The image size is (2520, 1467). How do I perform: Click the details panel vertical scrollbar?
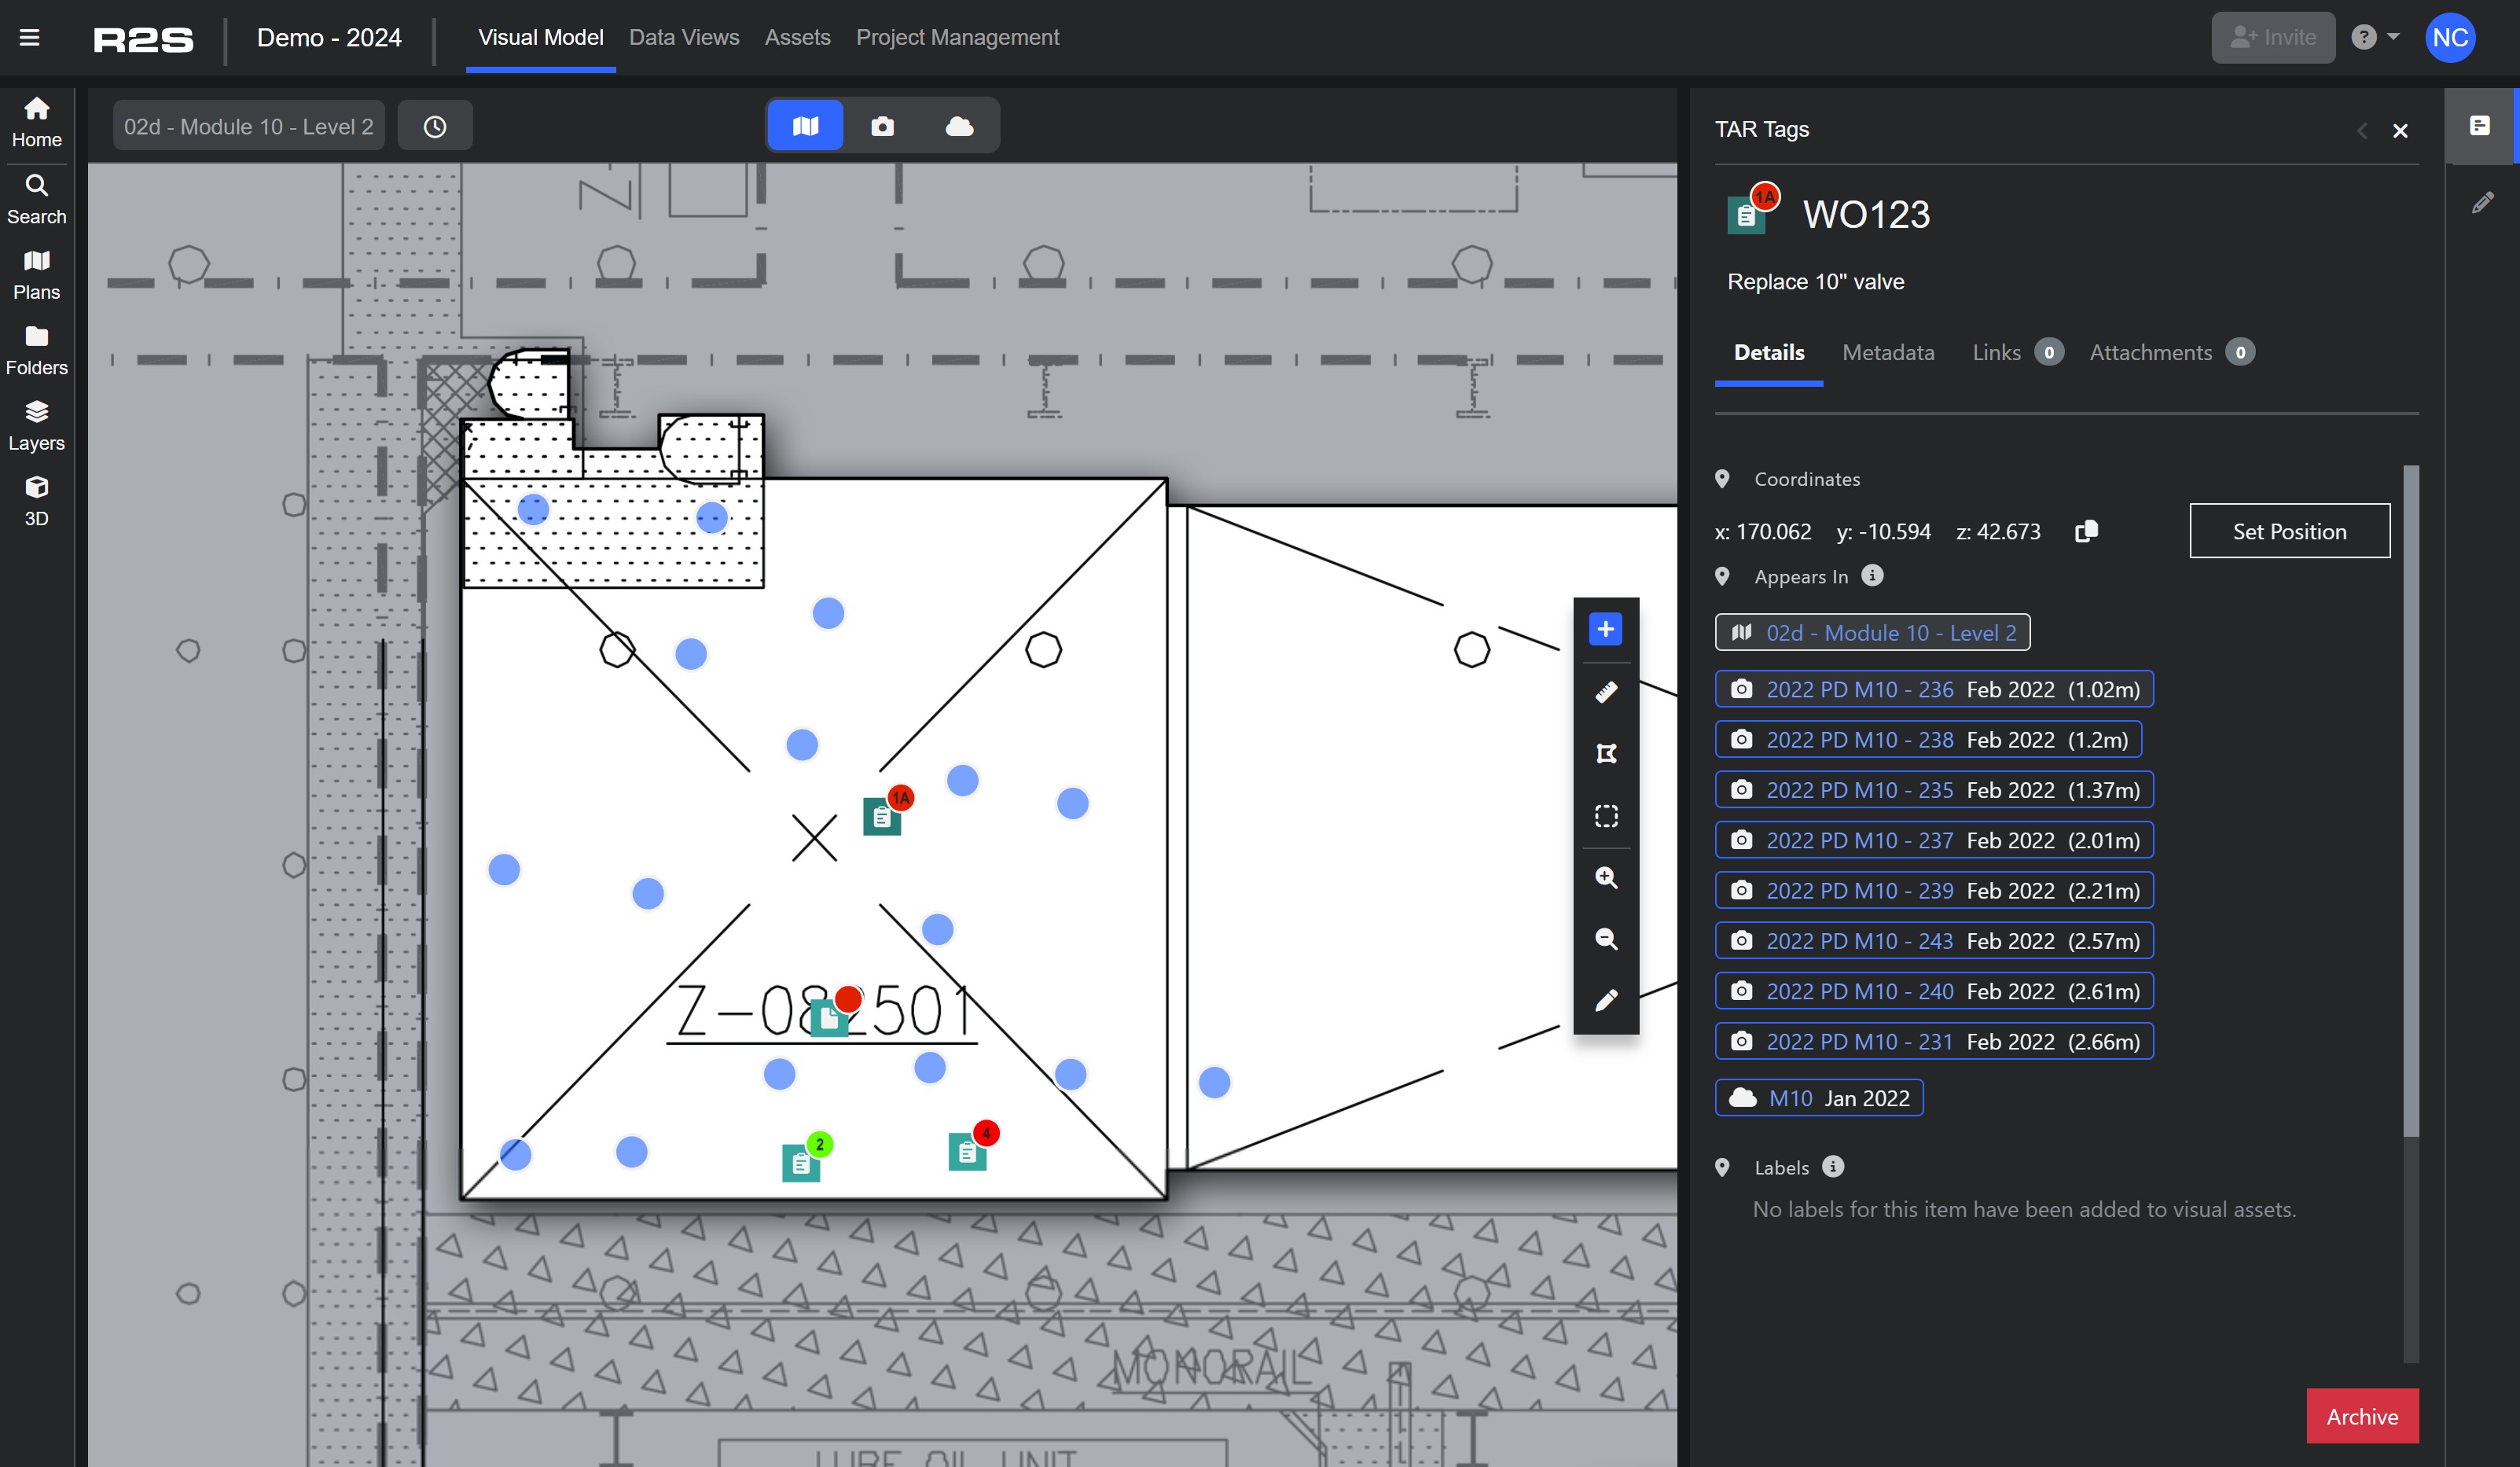(x=2410, y=800)
